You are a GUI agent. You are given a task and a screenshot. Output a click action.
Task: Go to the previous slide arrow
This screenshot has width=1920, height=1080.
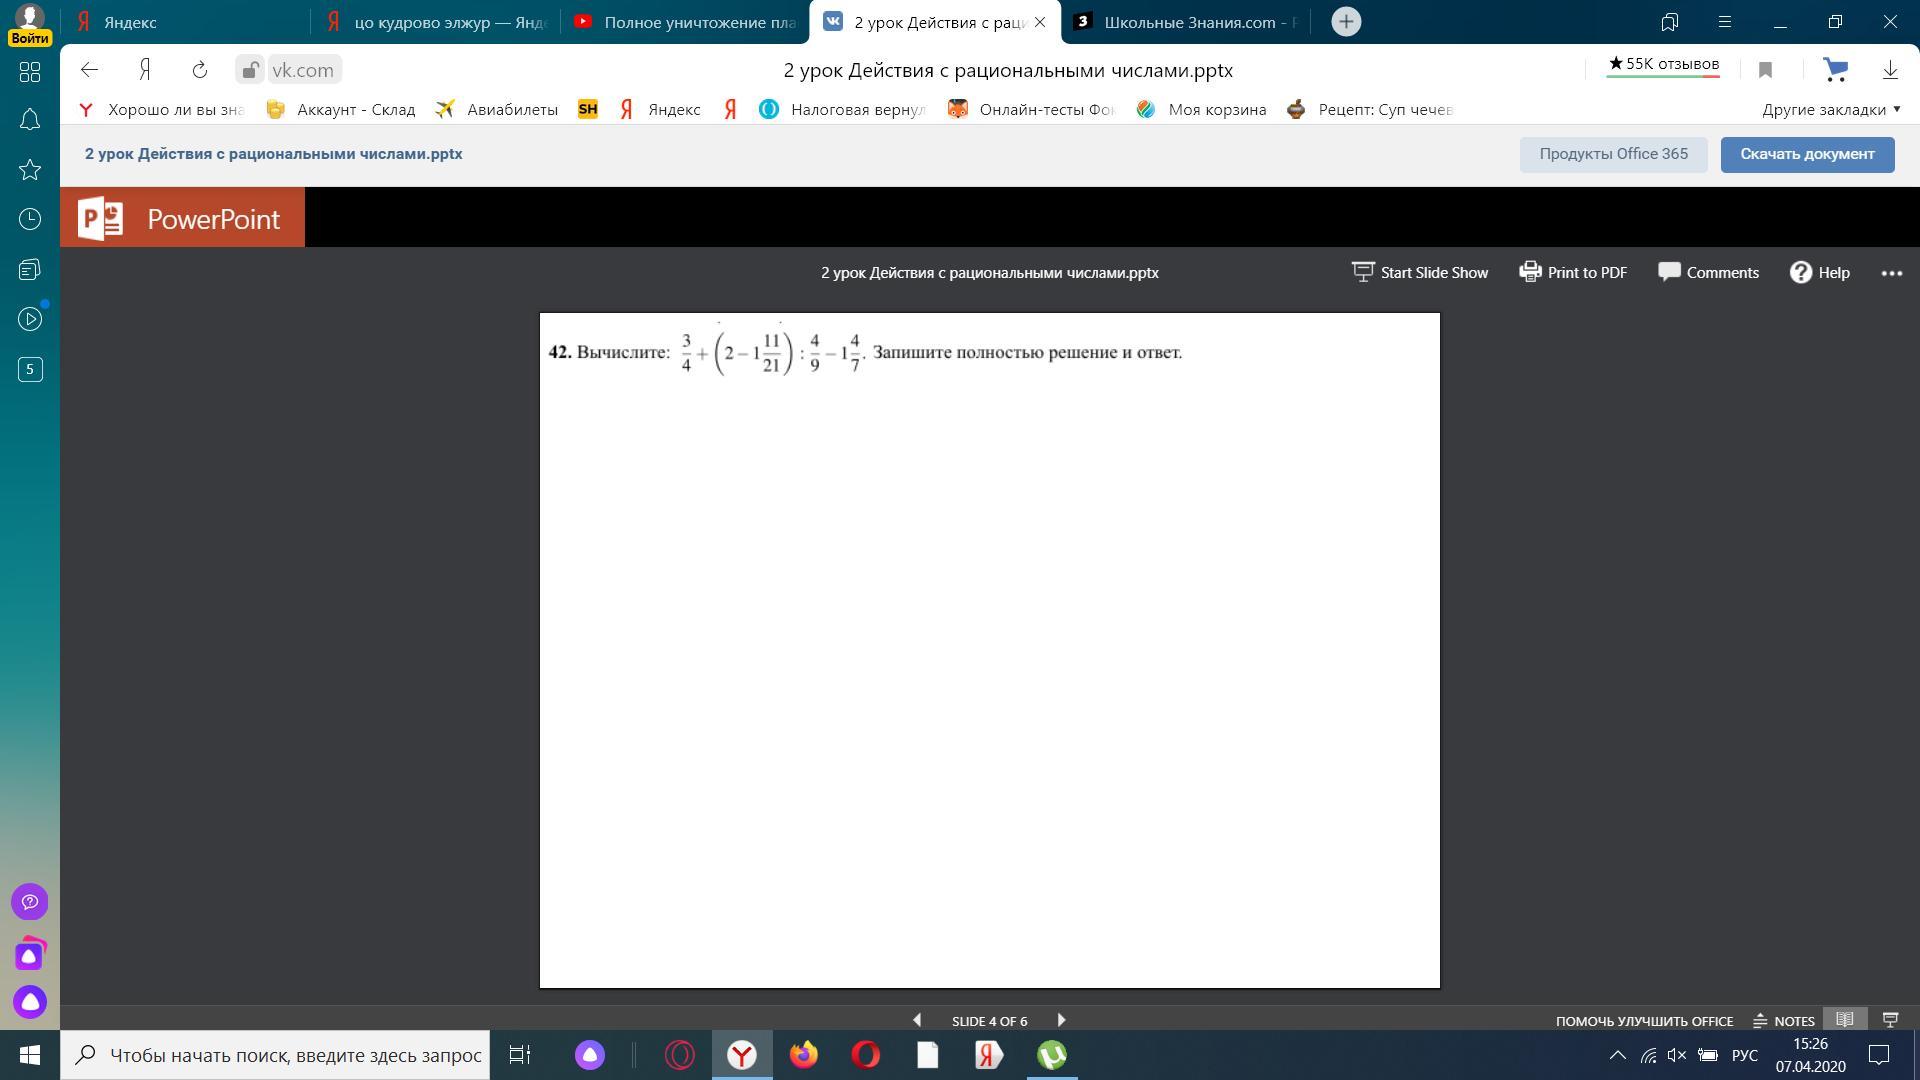pos(917,1020)
